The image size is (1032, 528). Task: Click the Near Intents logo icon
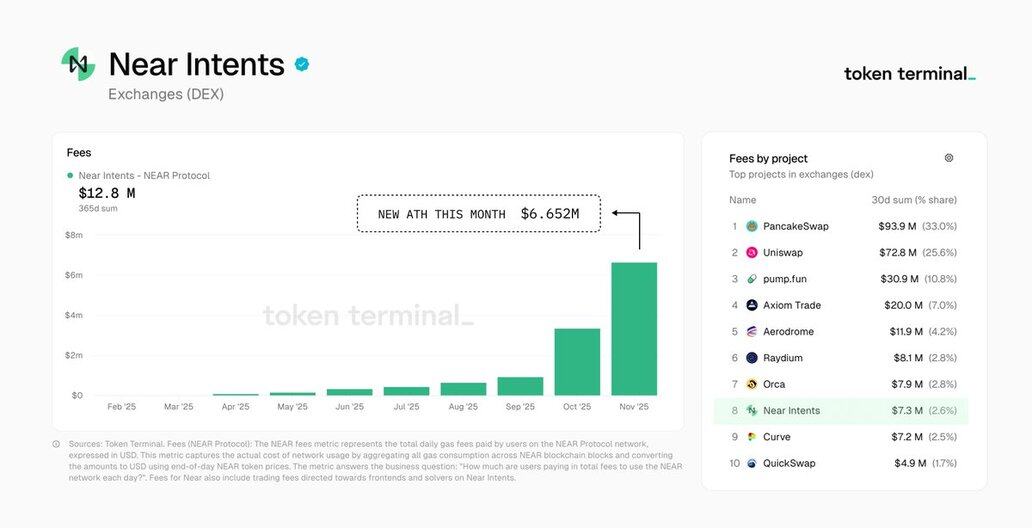[78, 64]
